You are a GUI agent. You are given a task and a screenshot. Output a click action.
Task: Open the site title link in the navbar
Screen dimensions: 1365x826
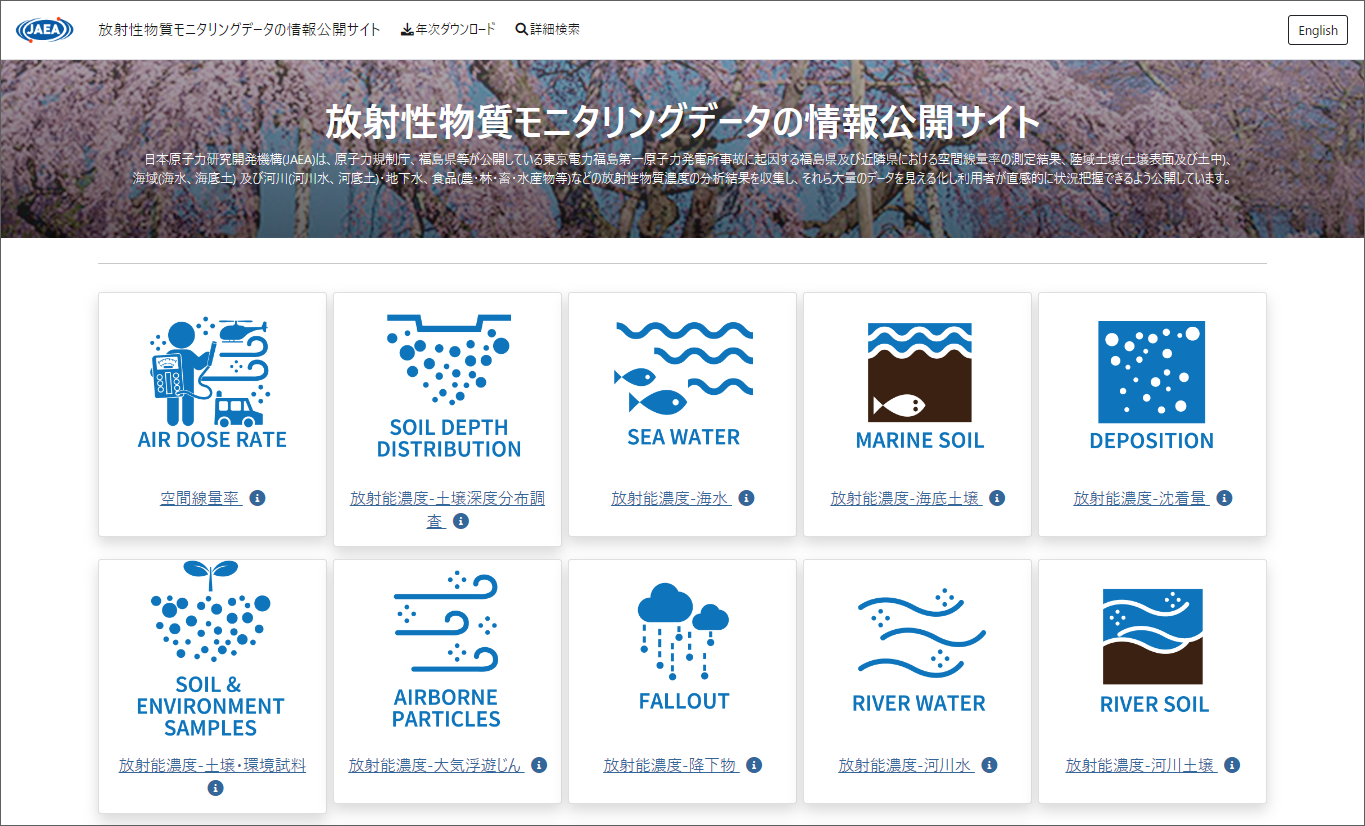point(237,30)
